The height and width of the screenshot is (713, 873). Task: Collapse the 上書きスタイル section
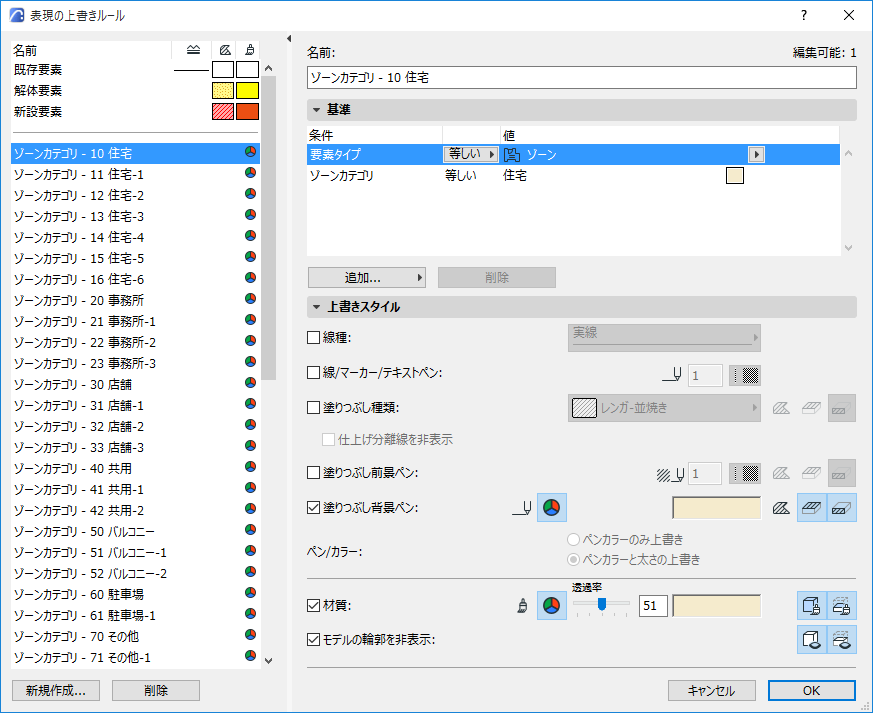point(317,307)
